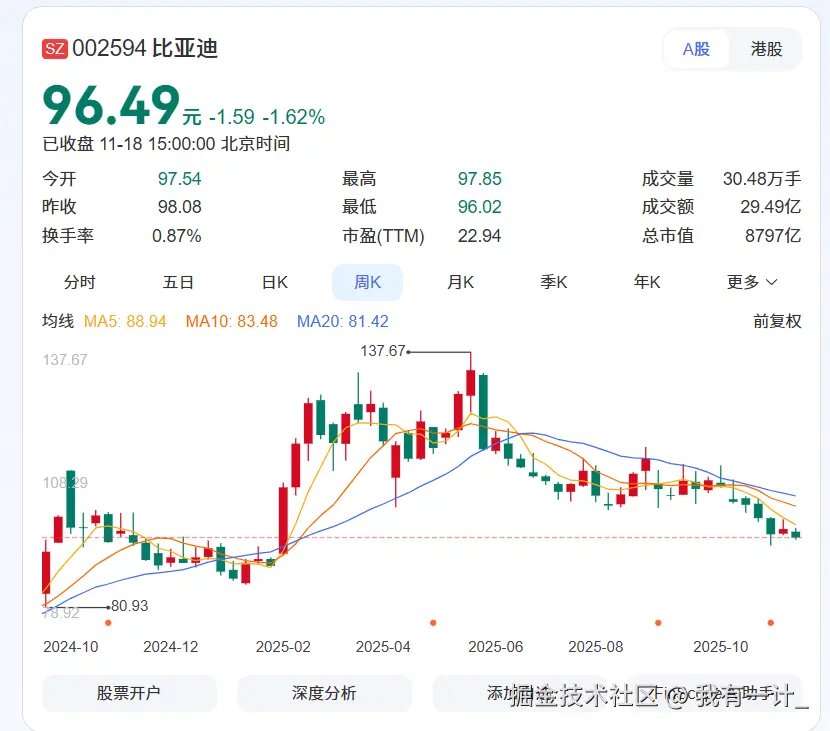Select the 月K monthly chart view

(x=460, y=282)
